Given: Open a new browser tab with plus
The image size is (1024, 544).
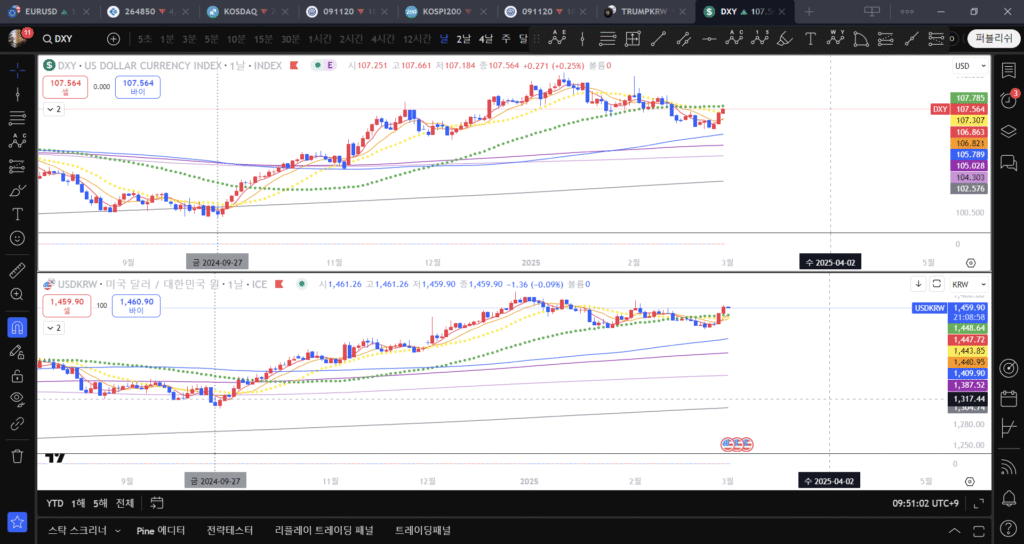Looking at the screenshot, I should [x=809, y=12].
